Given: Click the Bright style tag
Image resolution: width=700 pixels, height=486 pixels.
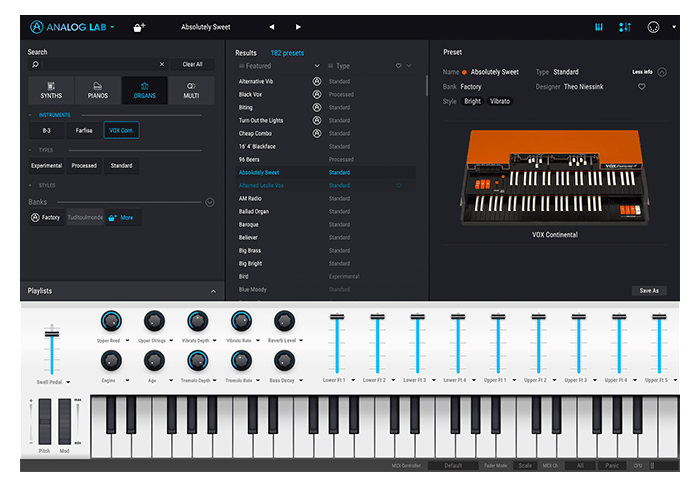Looking at the screenshot, I should tap(472, 101).
